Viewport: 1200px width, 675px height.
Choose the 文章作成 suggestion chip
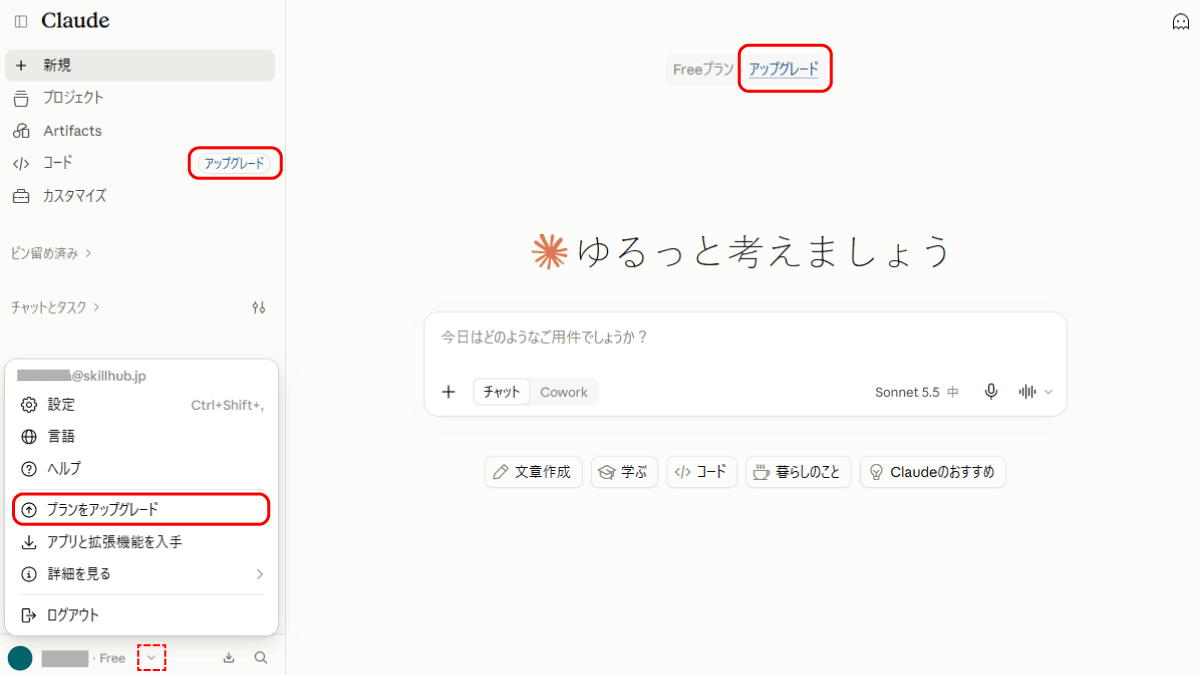click(x=534, y=472)
